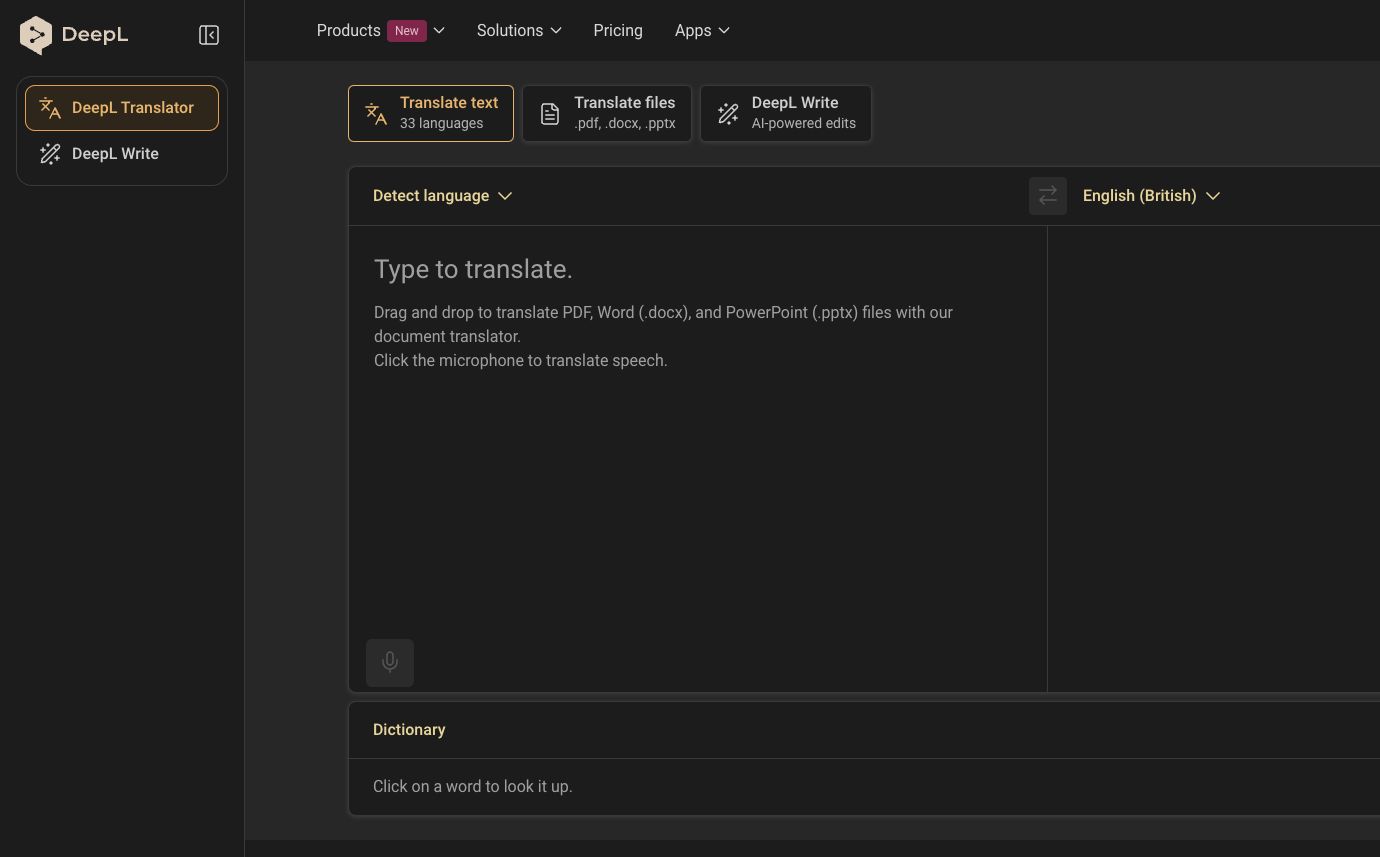Click the New badge beside Products
The width and height of the screenshot is (1380, 857).
(407, 31)
